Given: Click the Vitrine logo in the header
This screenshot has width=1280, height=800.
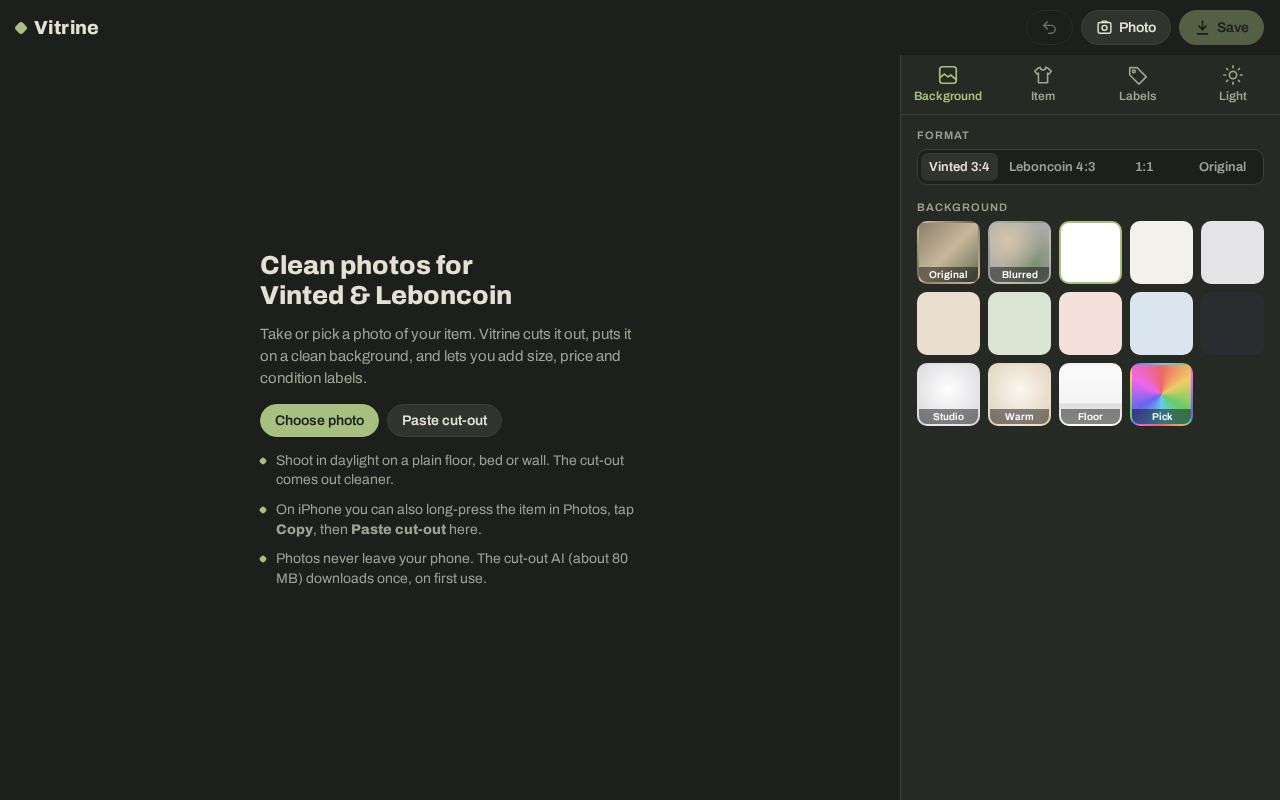Looking at the screenshot, I should pos(57,27).
